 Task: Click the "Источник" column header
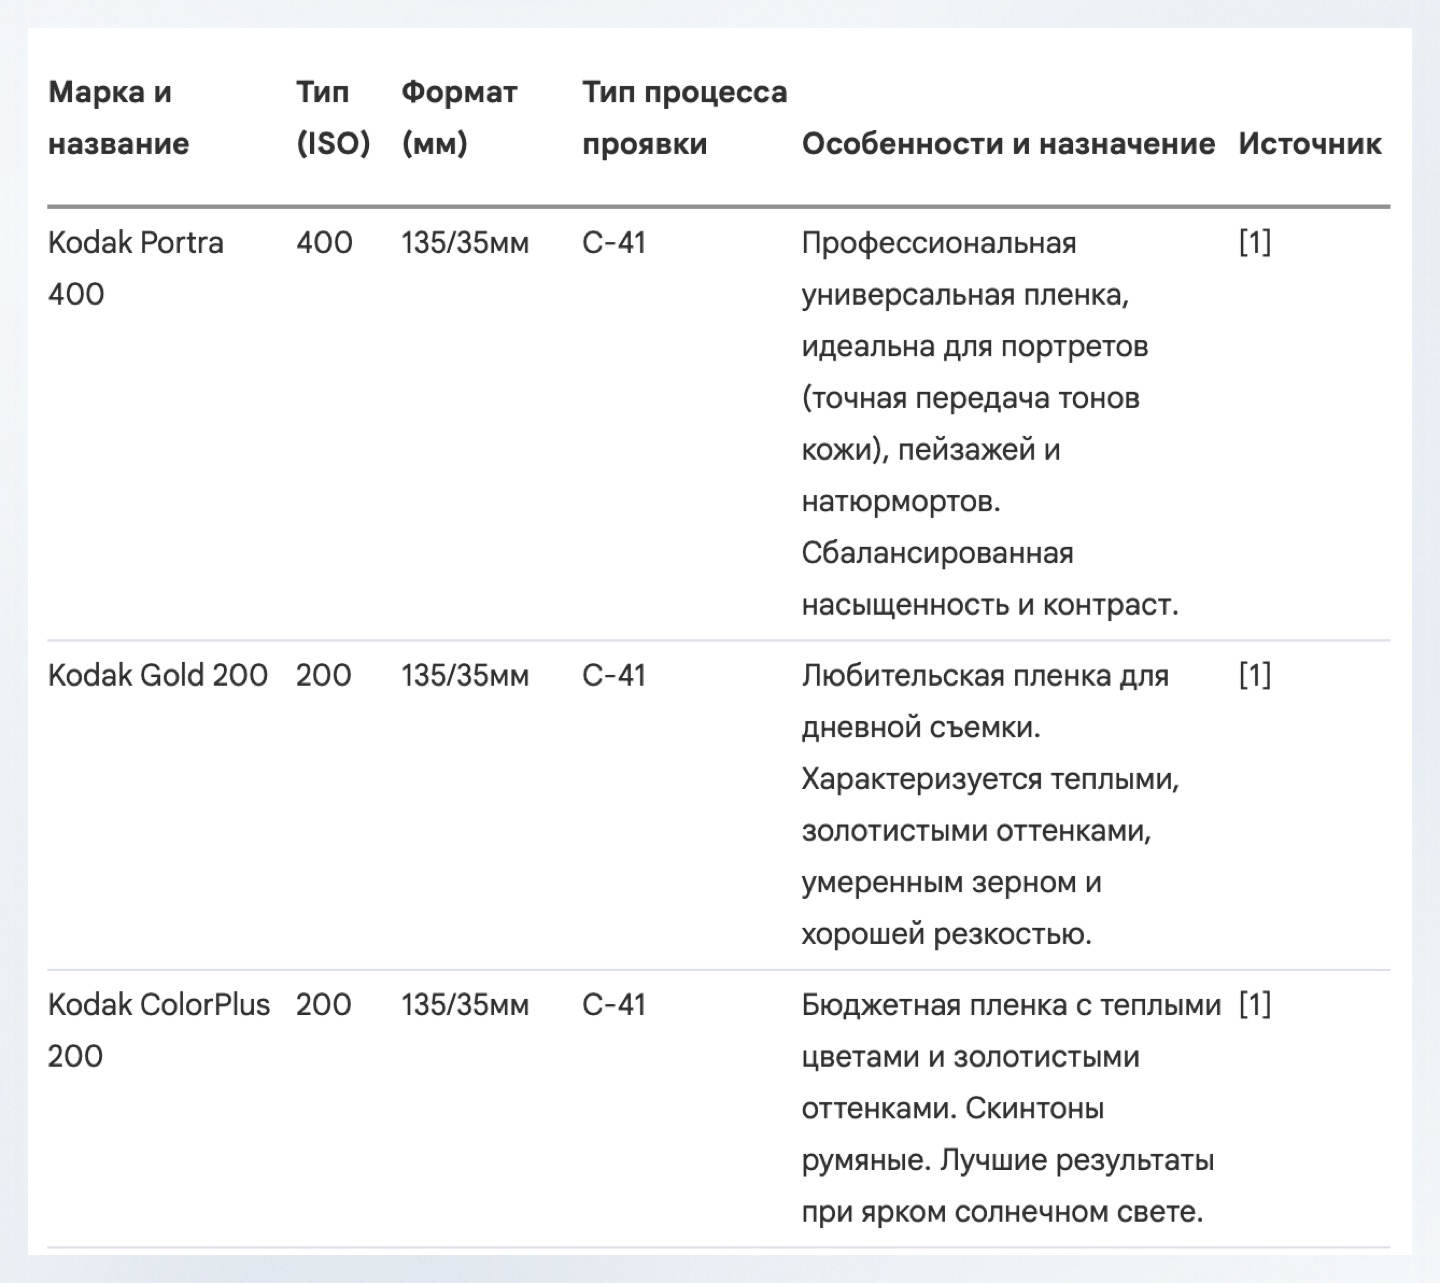pyautogui.click(x=1309, y=144)
